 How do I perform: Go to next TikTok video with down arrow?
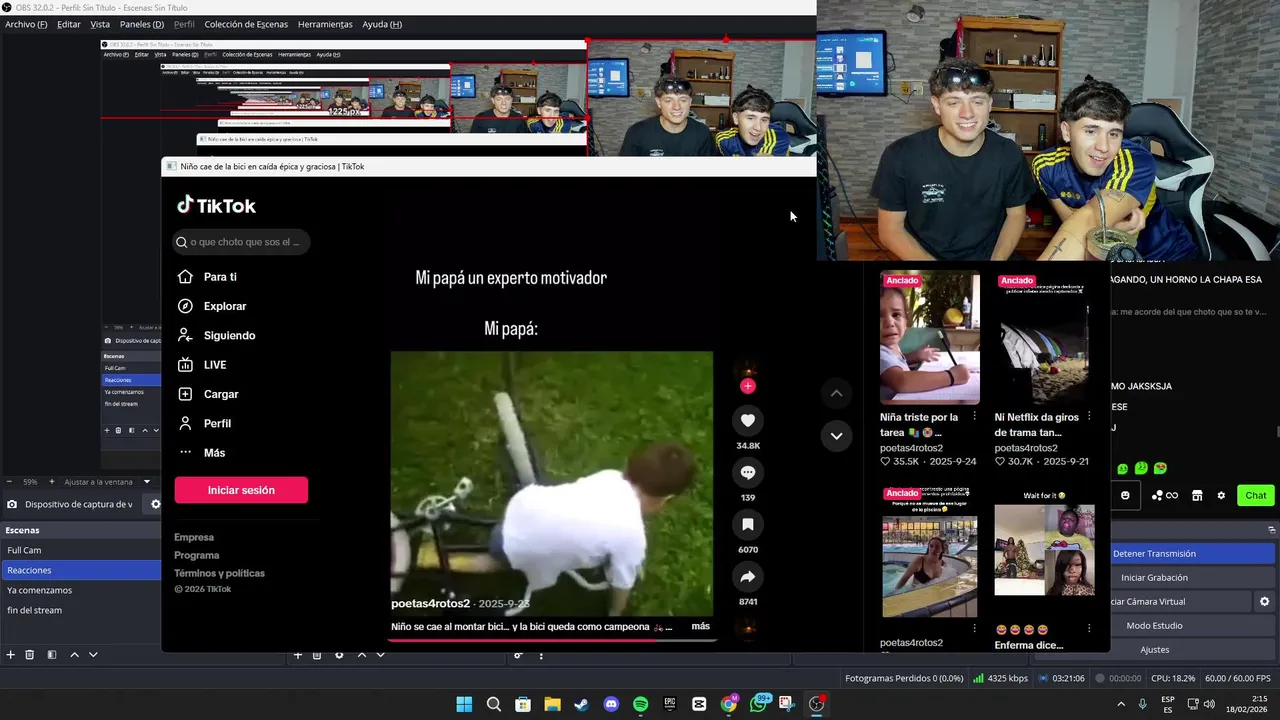coord(836,435)
